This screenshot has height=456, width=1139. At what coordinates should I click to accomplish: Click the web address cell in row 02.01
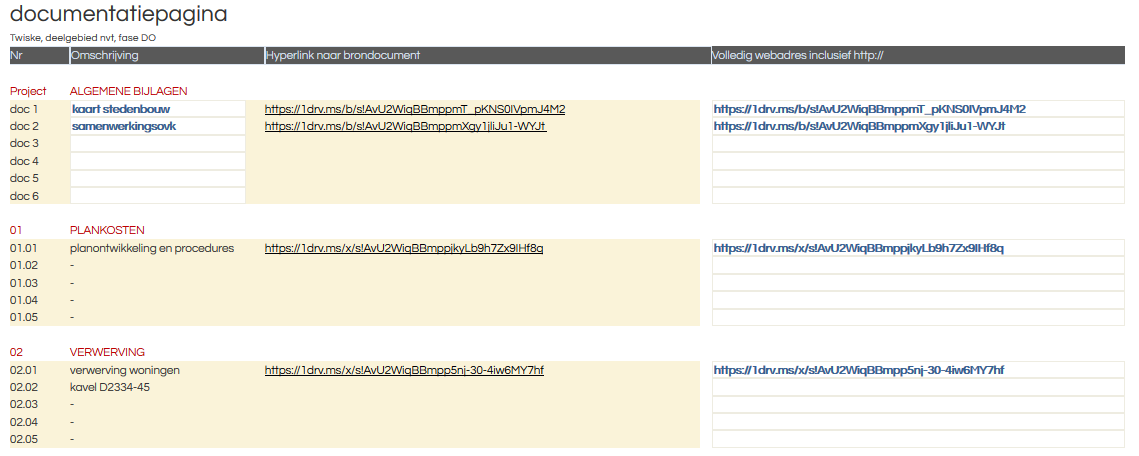[918, 370]
